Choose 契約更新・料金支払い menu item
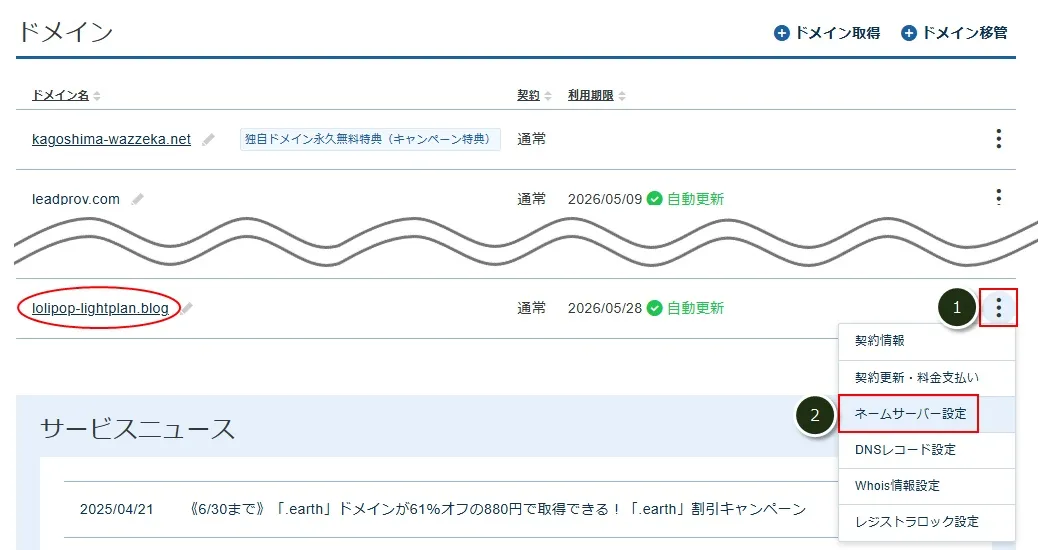This screenshot has width=1038, height=550. (x=917, y=378)
